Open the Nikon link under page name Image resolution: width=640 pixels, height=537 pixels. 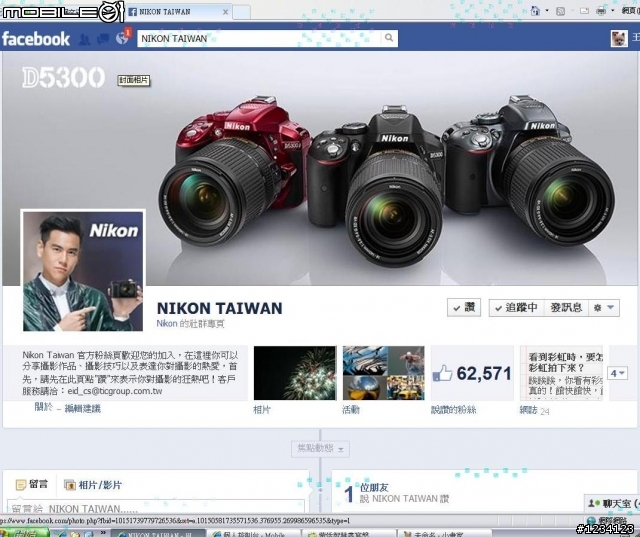pos(167,324)
